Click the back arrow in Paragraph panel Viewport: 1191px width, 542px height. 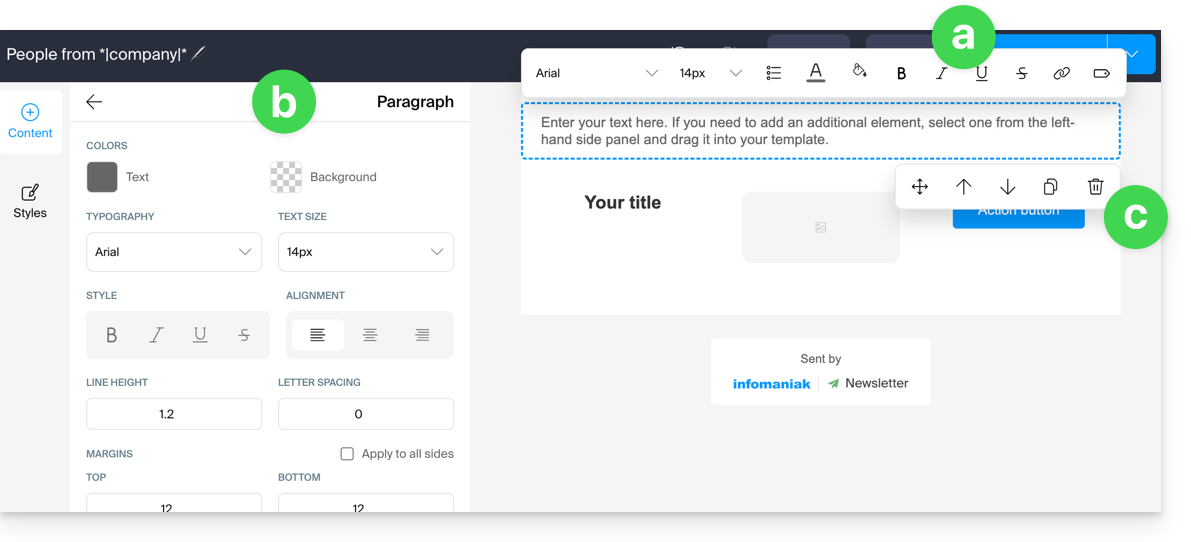[94, 102]
